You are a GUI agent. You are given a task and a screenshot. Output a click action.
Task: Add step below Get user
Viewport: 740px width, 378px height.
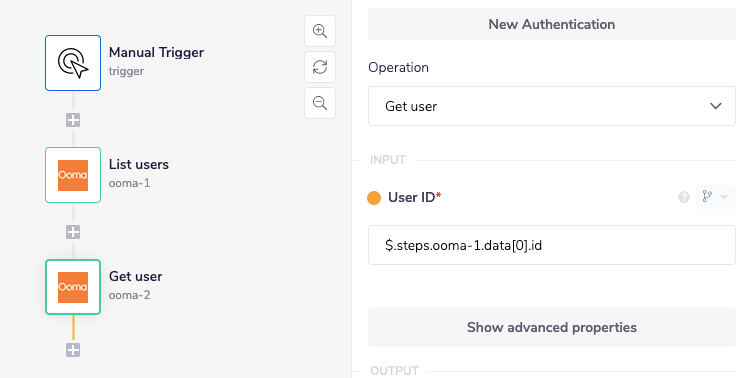(73, 350)
